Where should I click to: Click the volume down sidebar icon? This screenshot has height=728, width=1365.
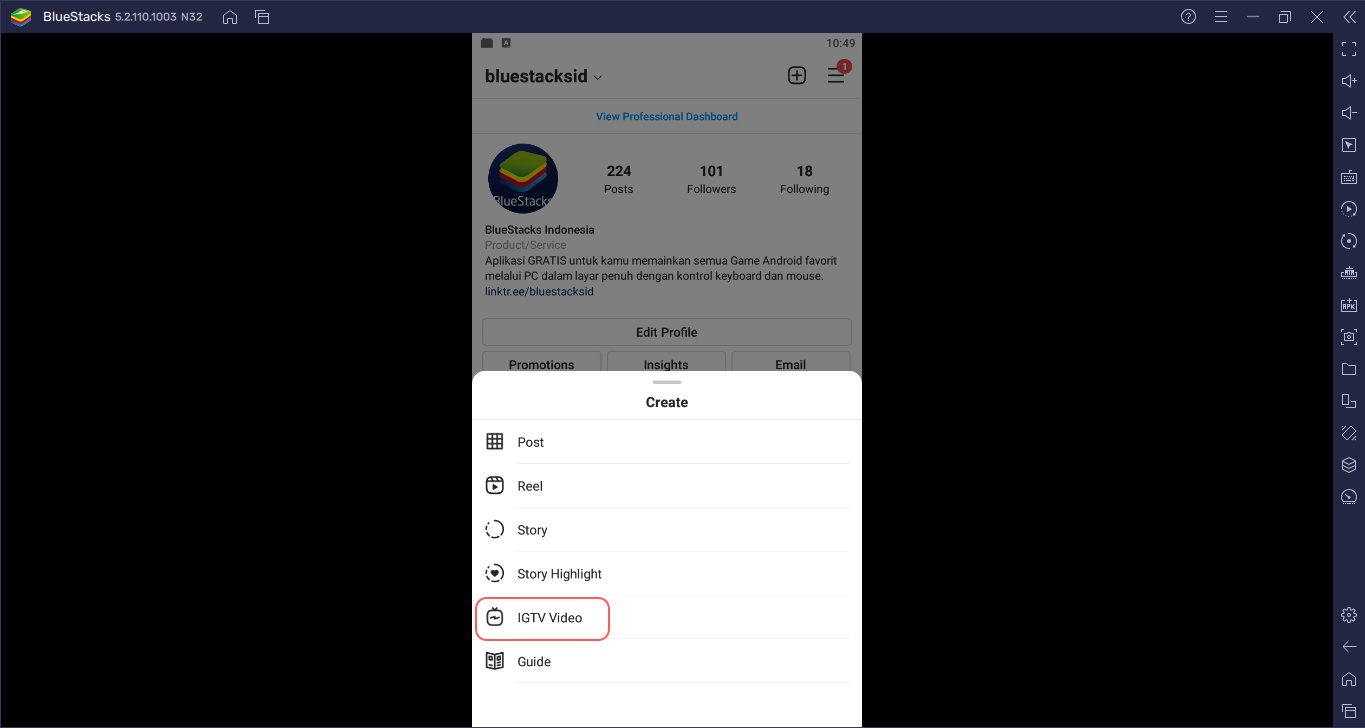[x=1349, y=113]
